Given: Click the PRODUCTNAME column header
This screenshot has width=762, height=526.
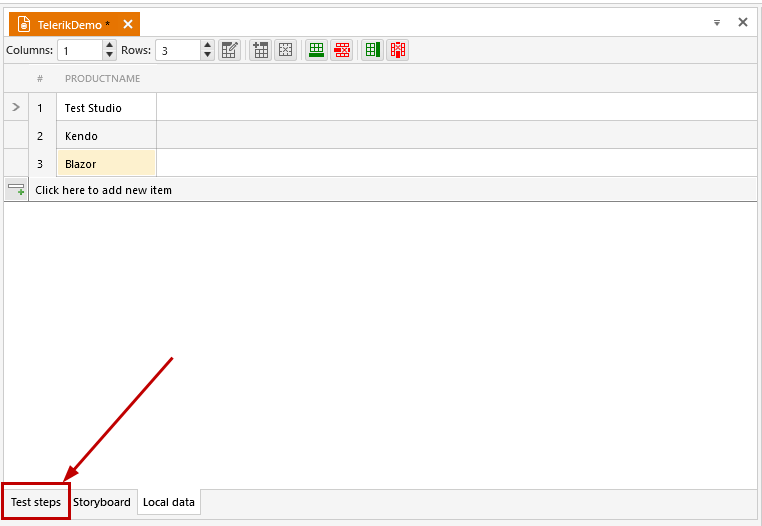Looking at the screenshot, I should click(103, 79).
